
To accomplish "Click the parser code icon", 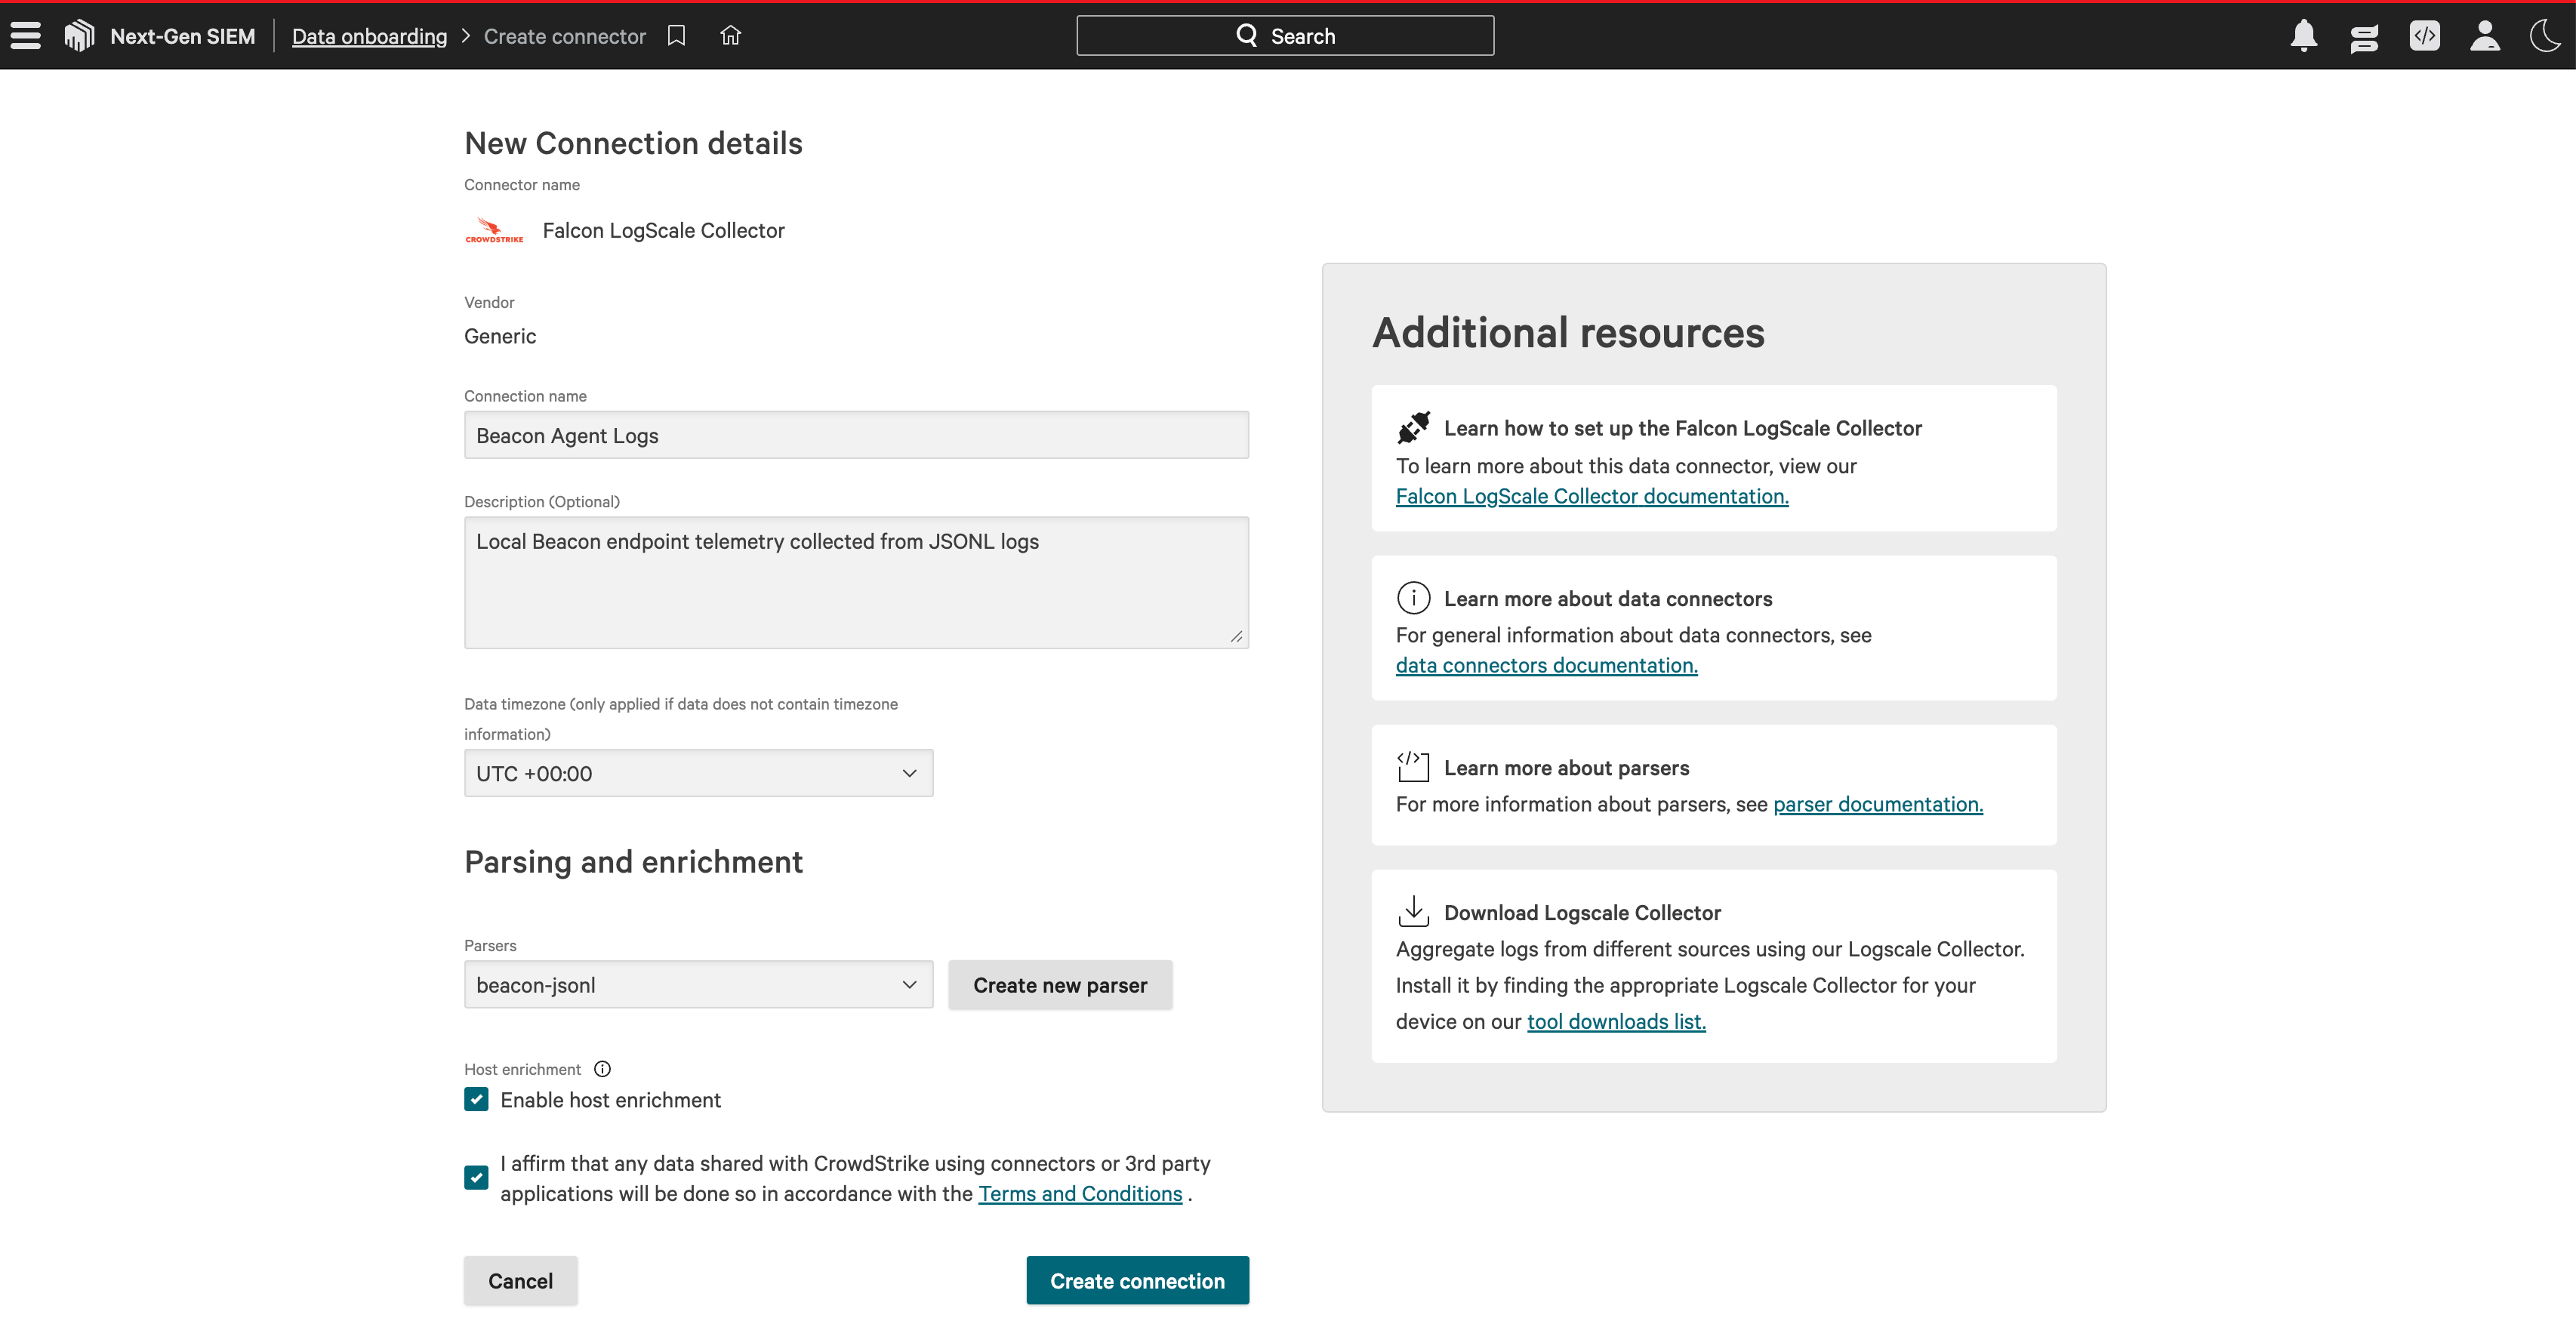I will tap(1413, 767).
